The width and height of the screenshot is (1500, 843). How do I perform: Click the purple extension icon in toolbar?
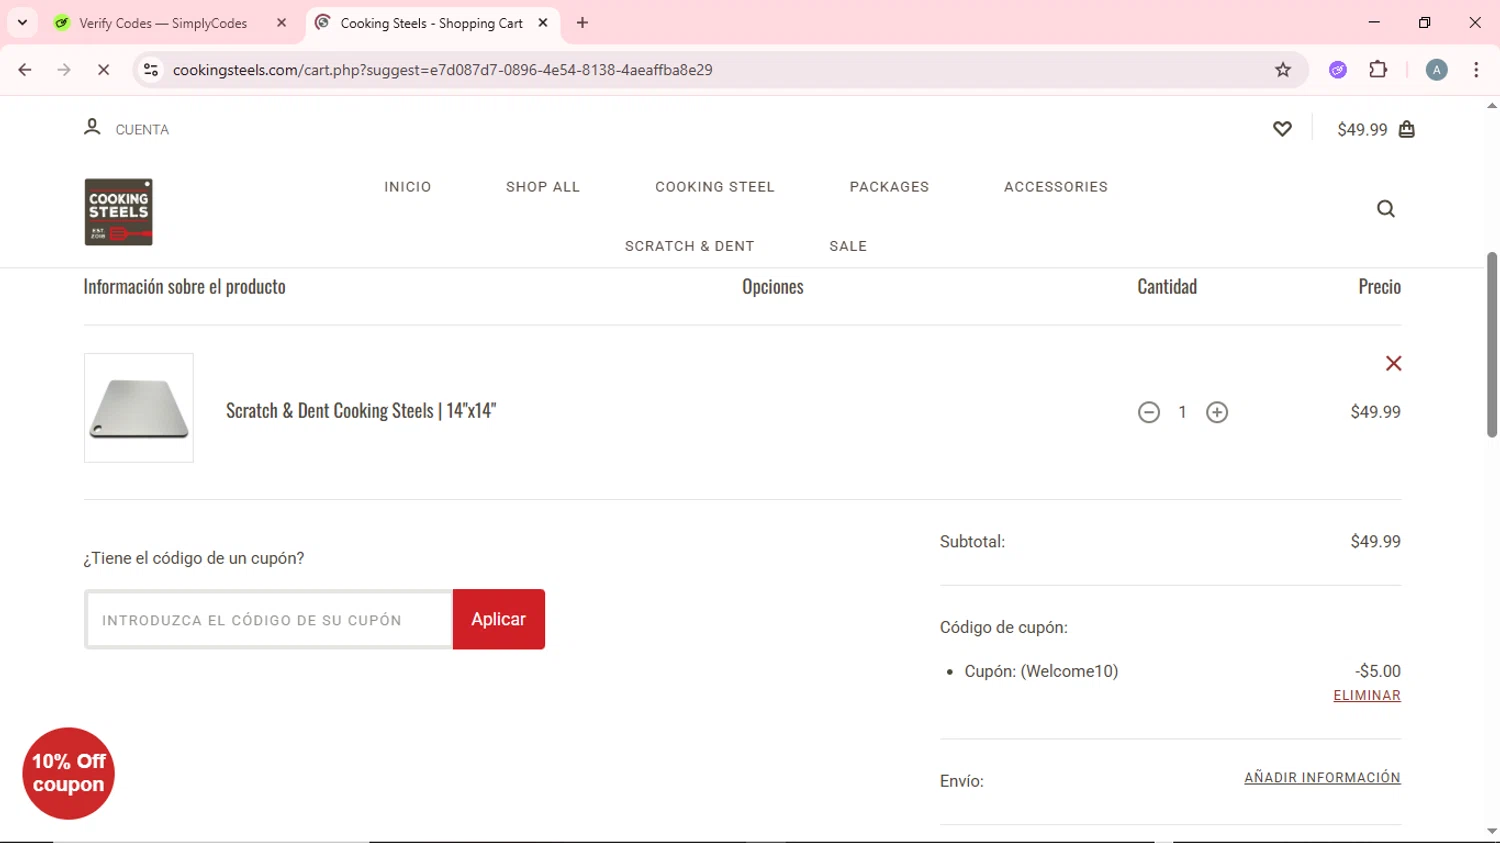click(1338, 70)
